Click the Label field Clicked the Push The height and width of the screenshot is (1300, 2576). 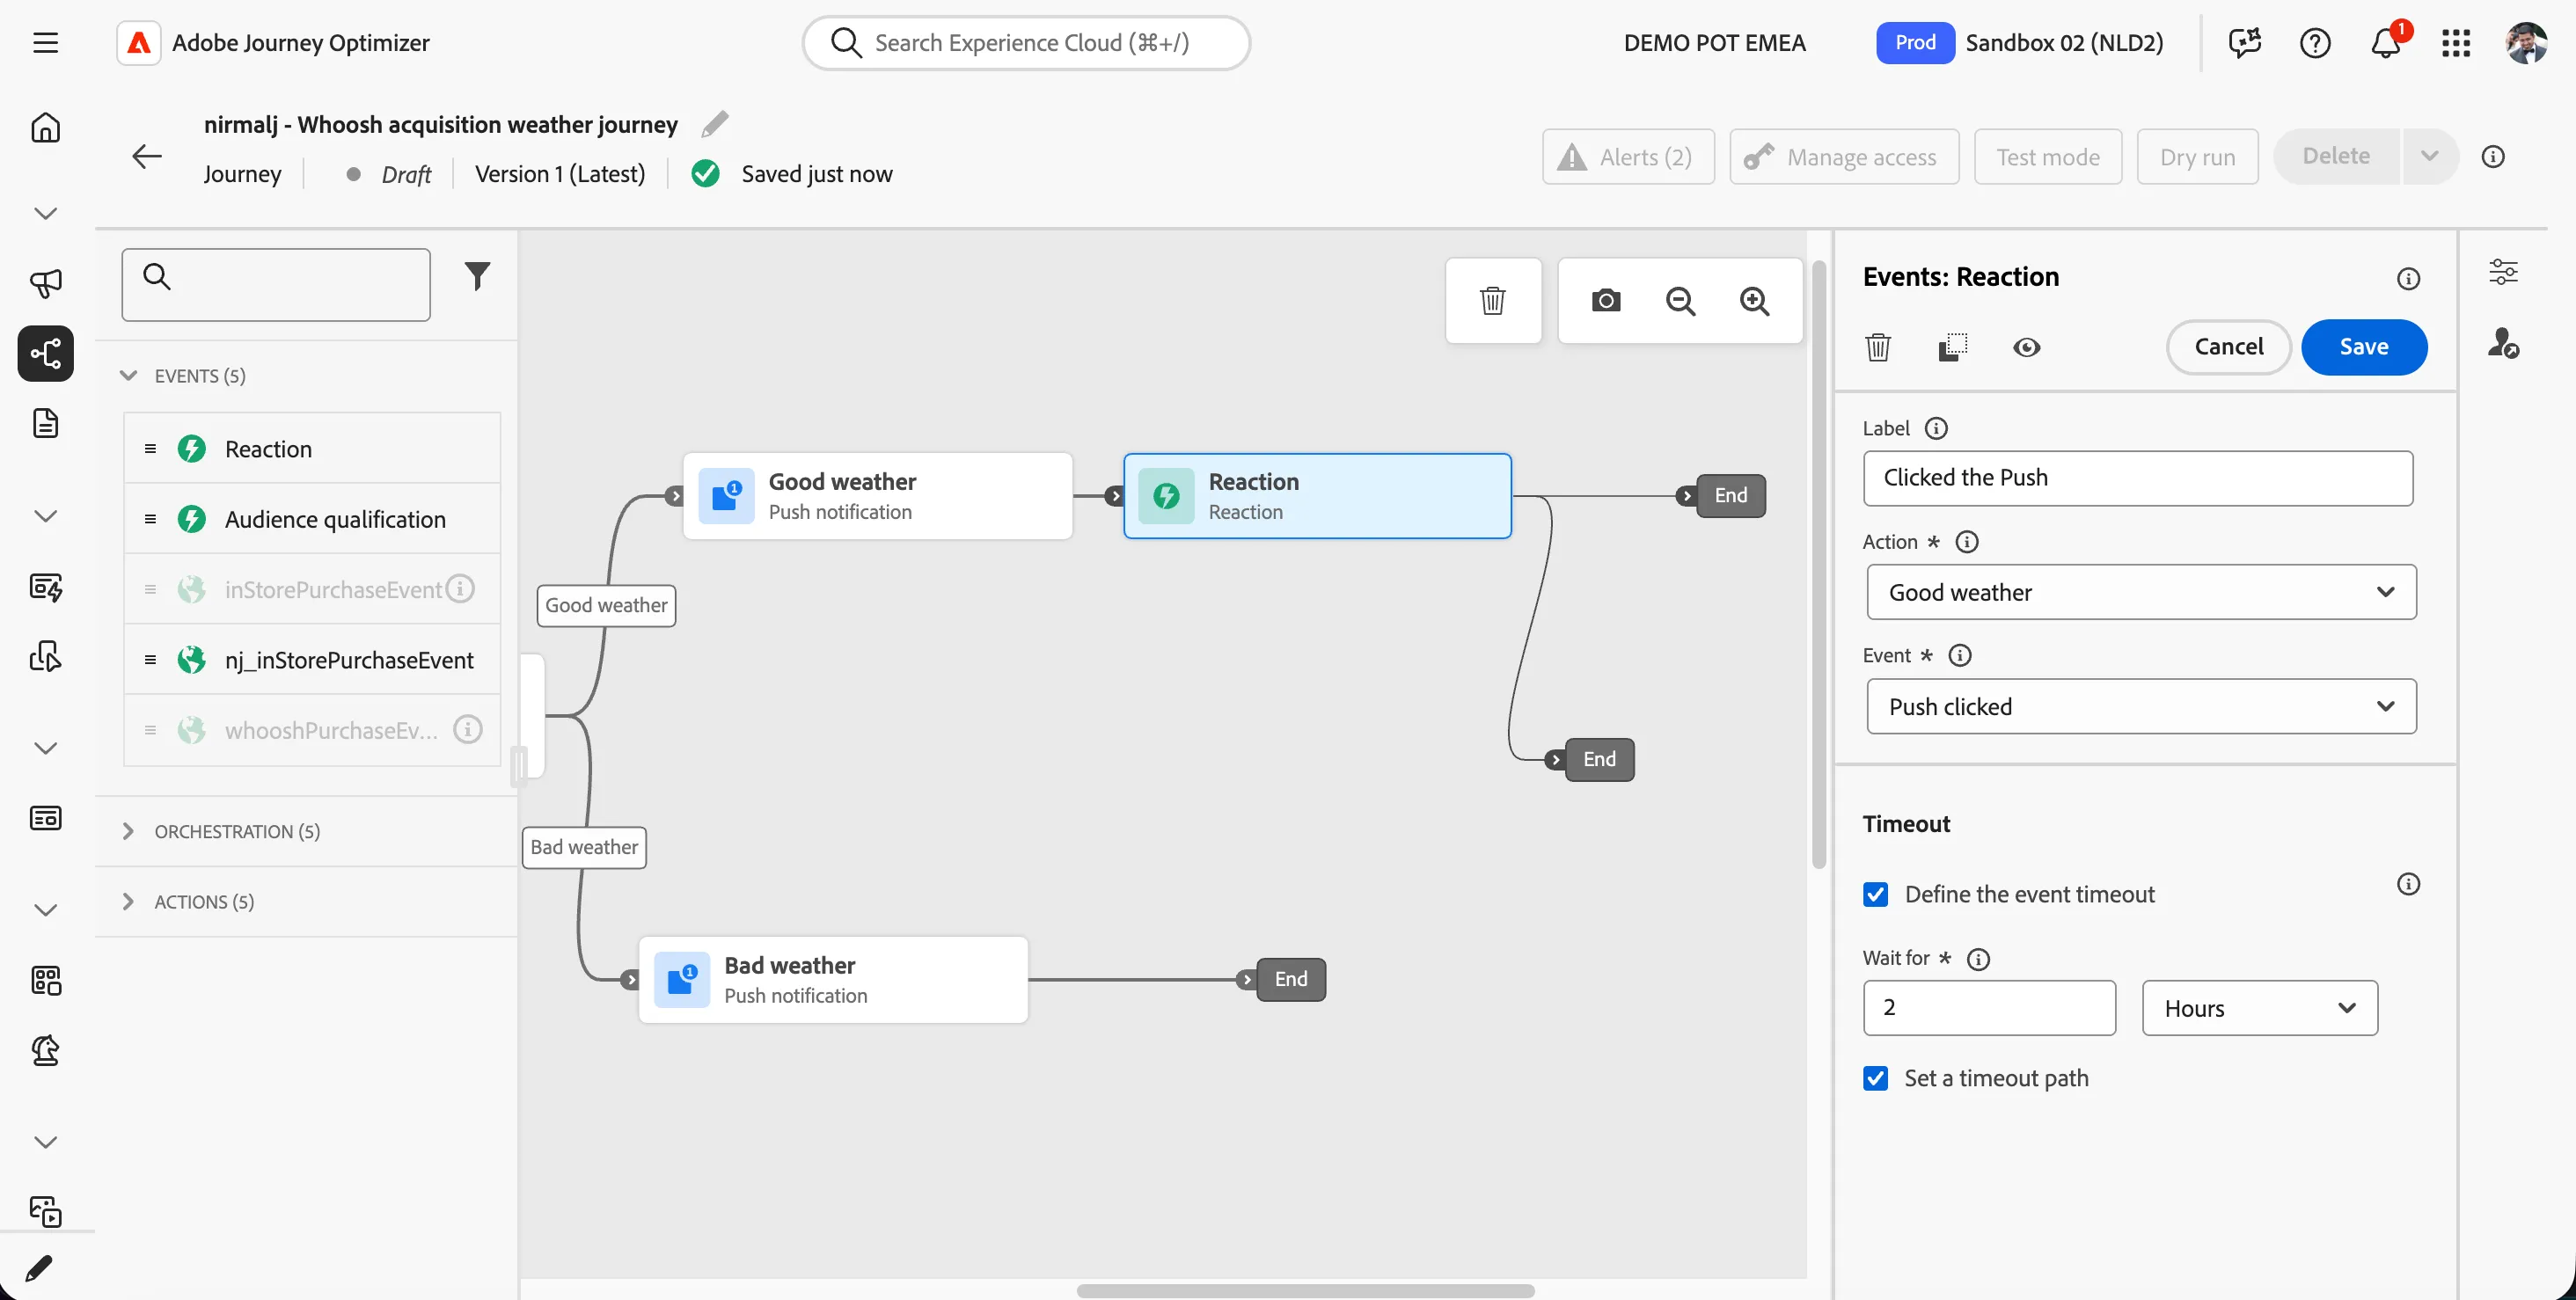point(2138,478)
